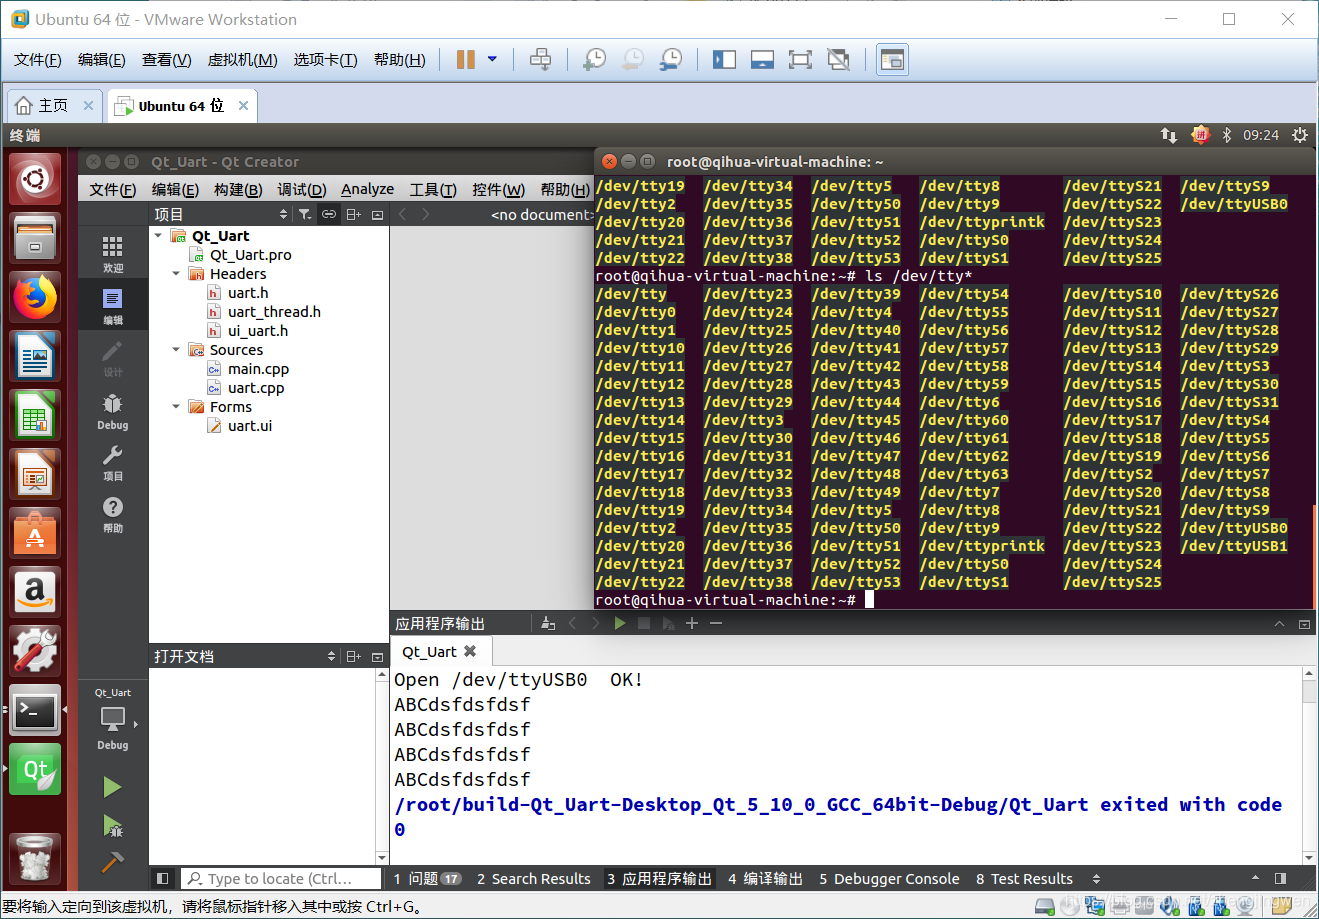This screenshot has width=1319, height=919.
Task: Click the Type to locate search field
Action: (282, 879)
